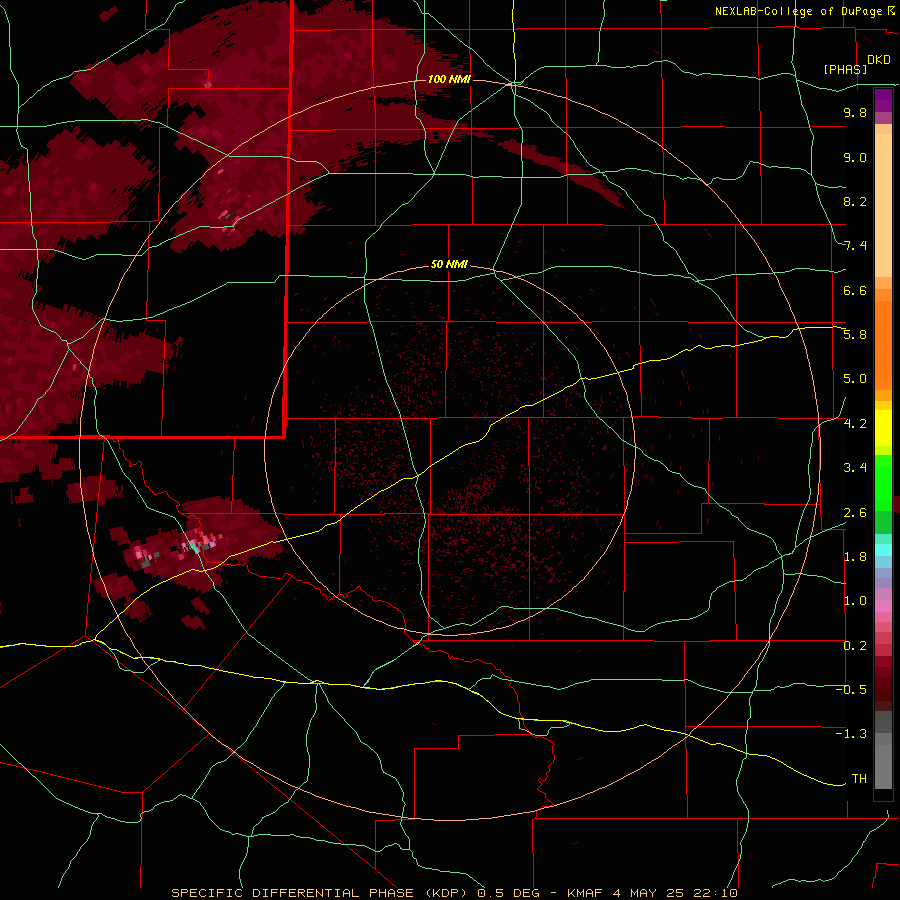Pick the yellow segment of the color bar
This screenshot has width=900, height=900.
[x=883, y=428]
